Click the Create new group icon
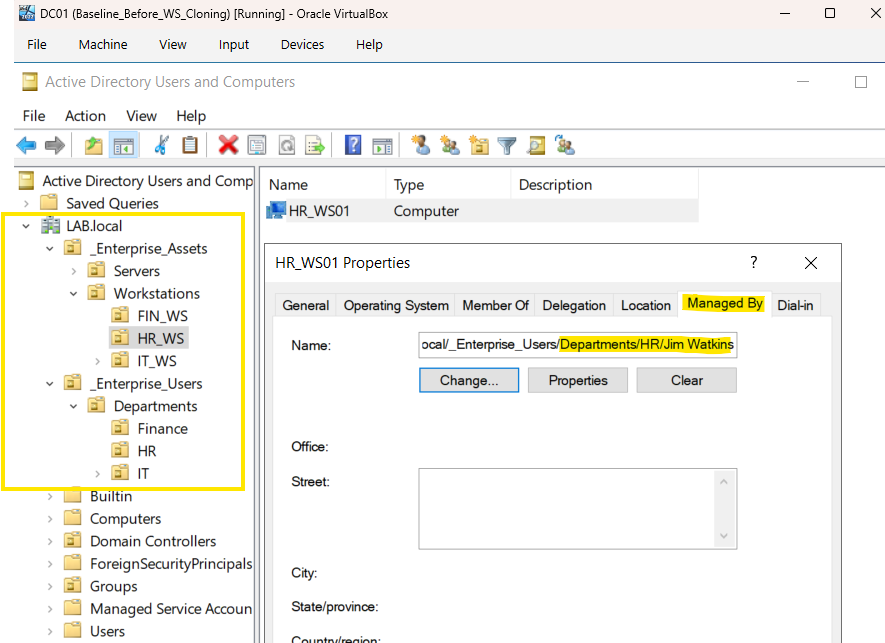This screenshot has width=885, height=643. [450, 146]
